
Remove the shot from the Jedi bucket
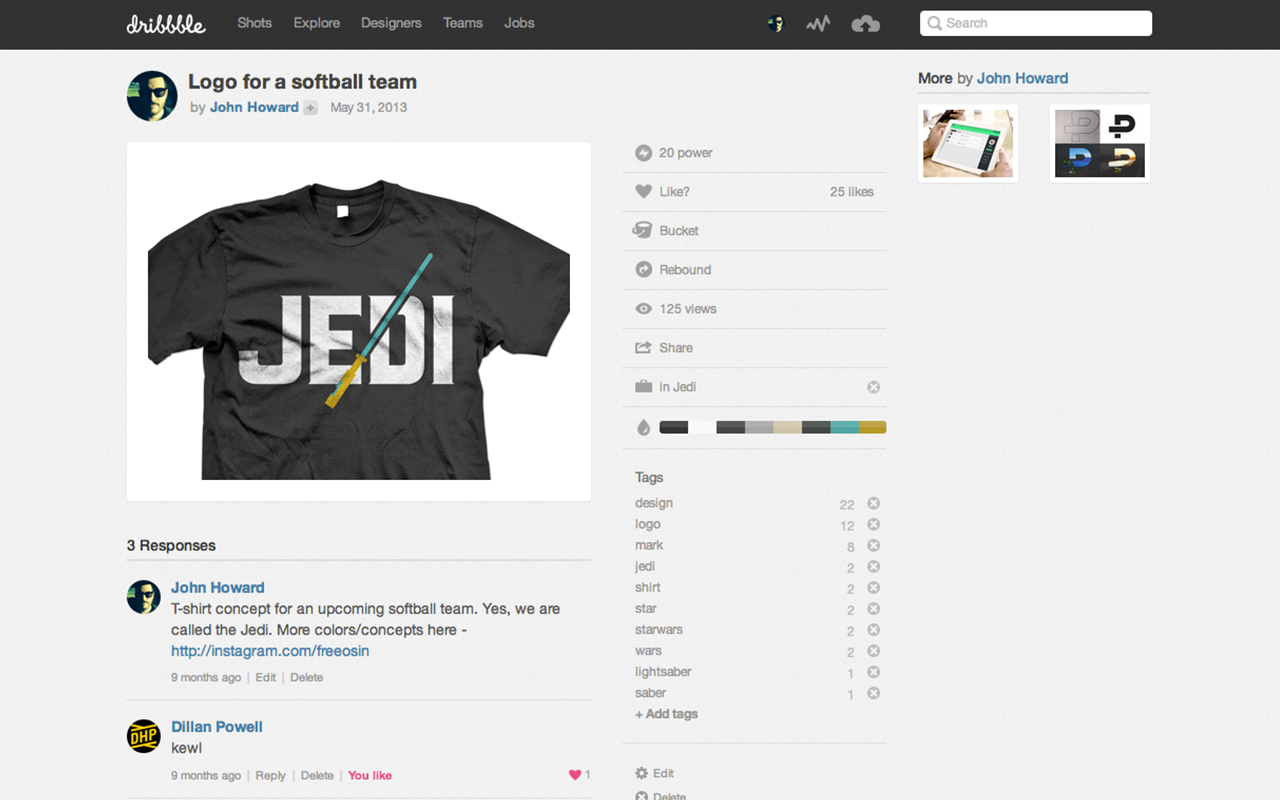click(x=873, y=387)
